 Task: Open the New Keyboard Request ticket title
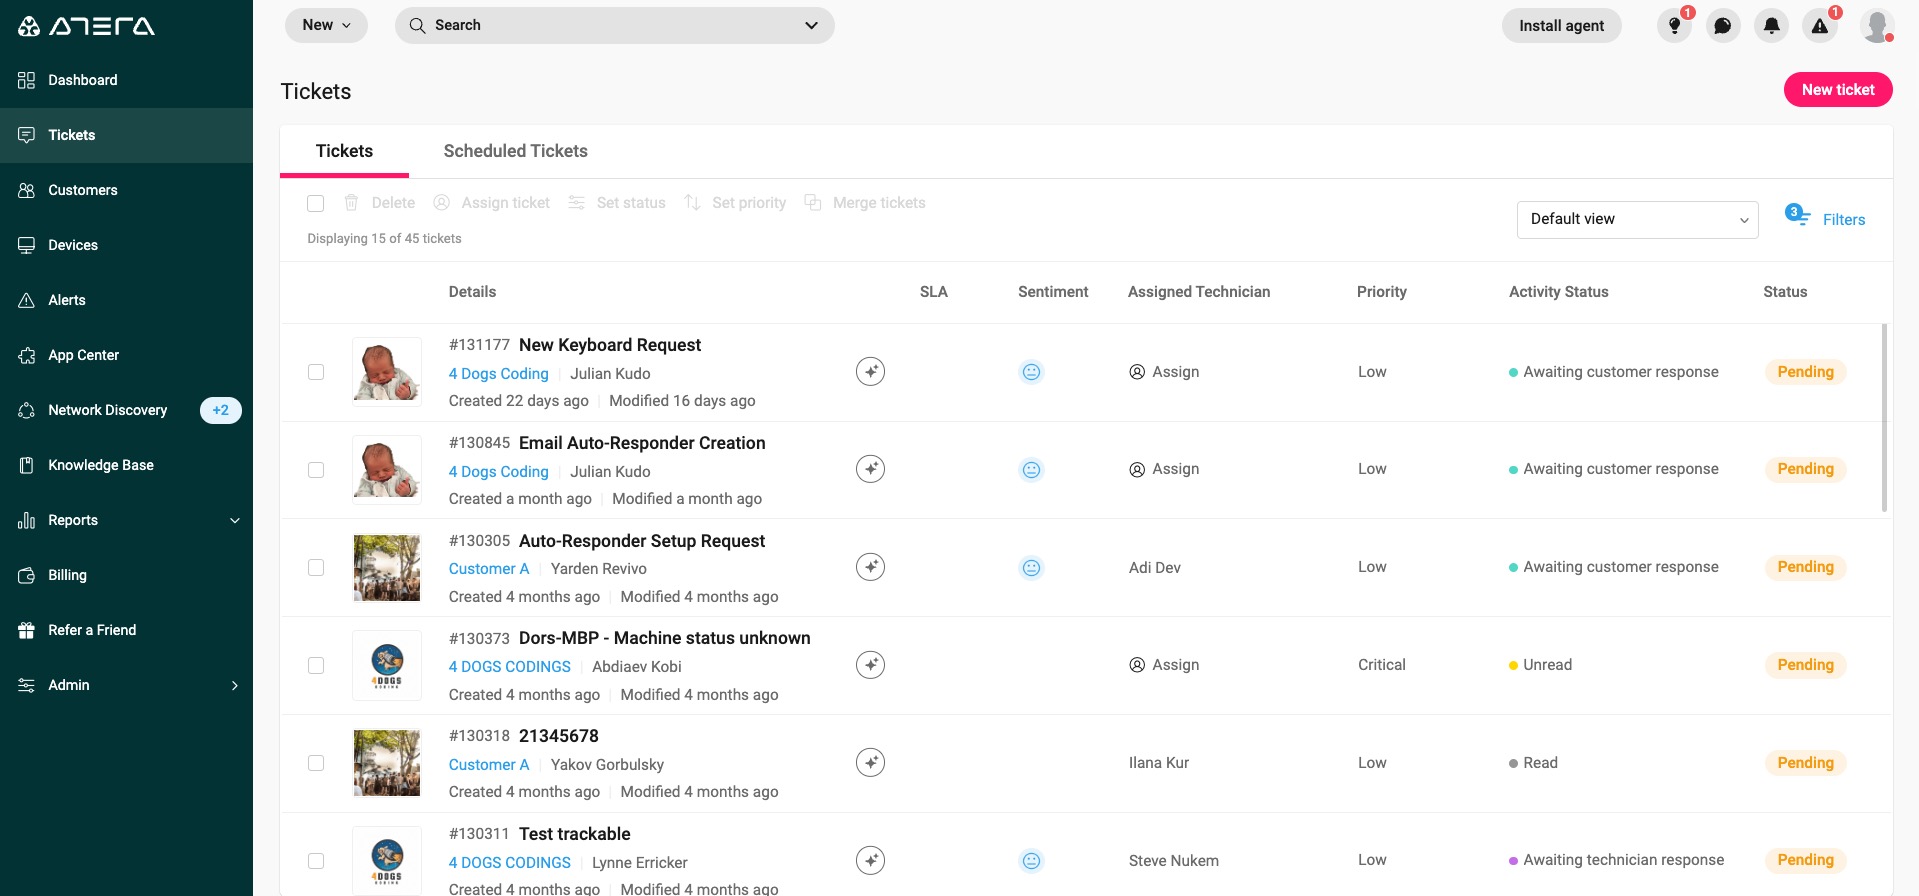click(x=609, y=345)
